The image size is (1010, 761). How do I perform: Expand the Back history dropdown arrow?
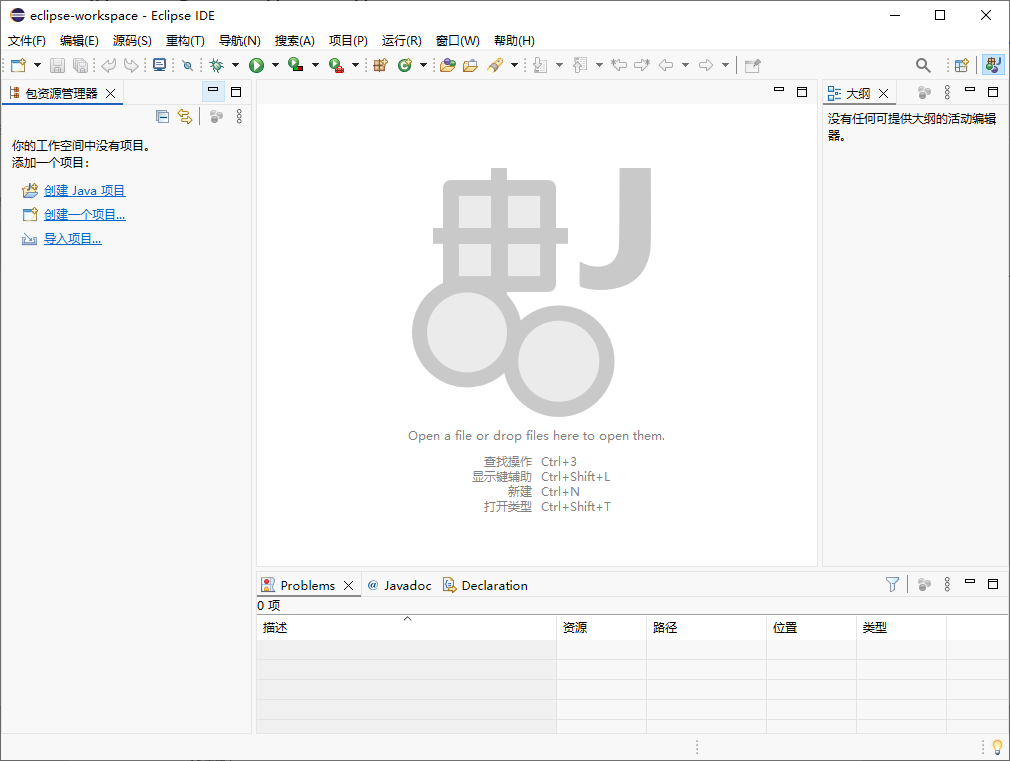click(x=685, y=65)
